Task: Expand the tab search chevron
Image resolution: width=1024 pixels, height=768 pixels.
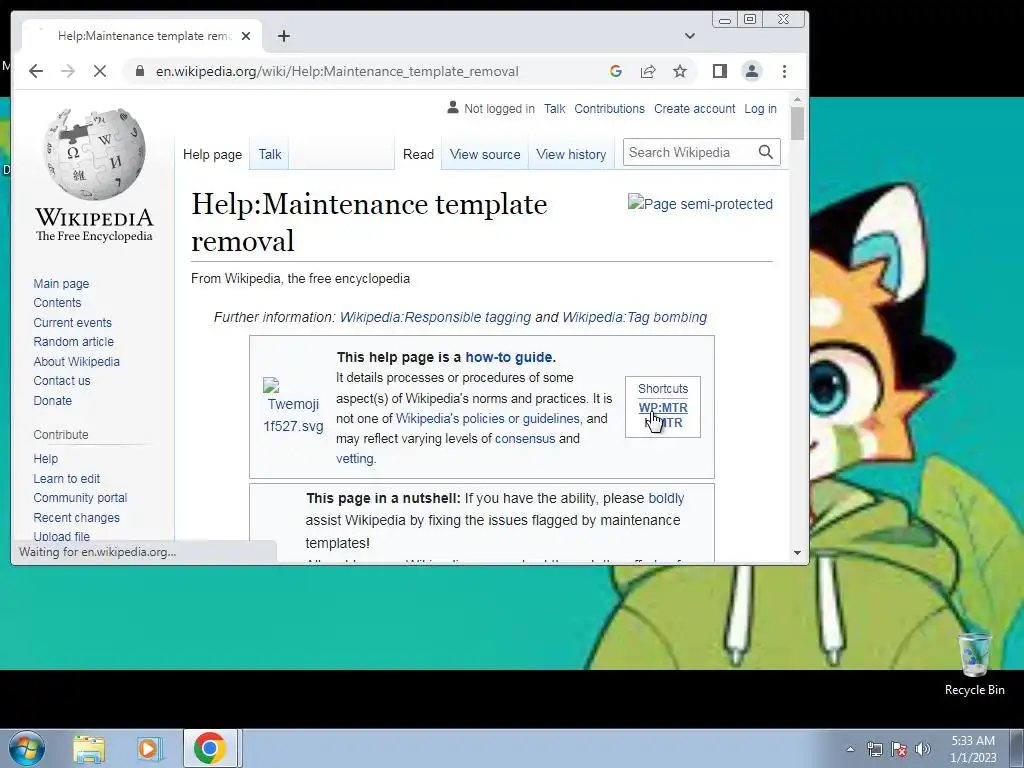Action: point(690,36)
